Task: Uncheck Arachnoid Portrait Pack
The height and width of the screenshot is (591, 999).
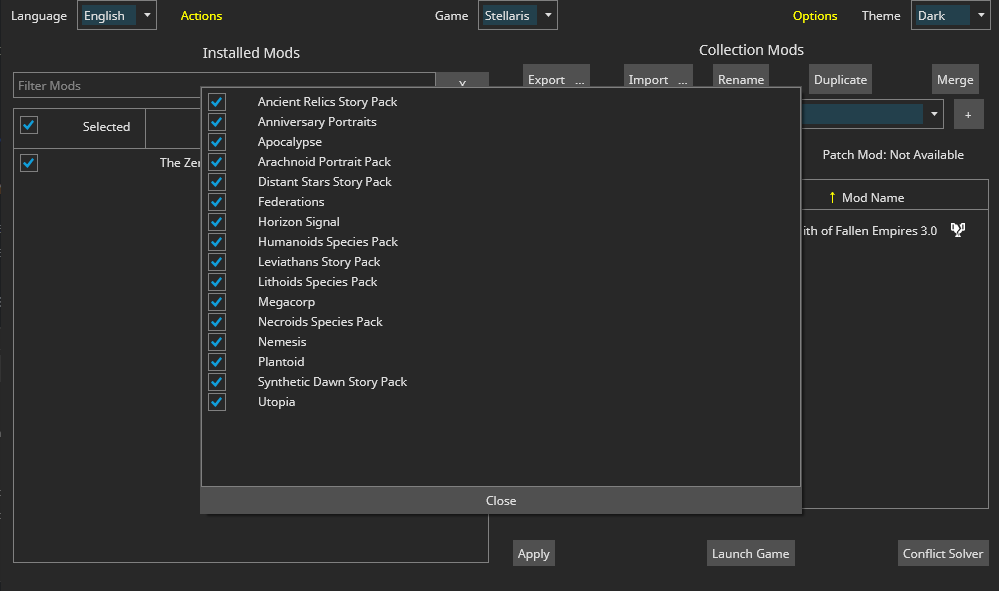Action: pos(217,162)
